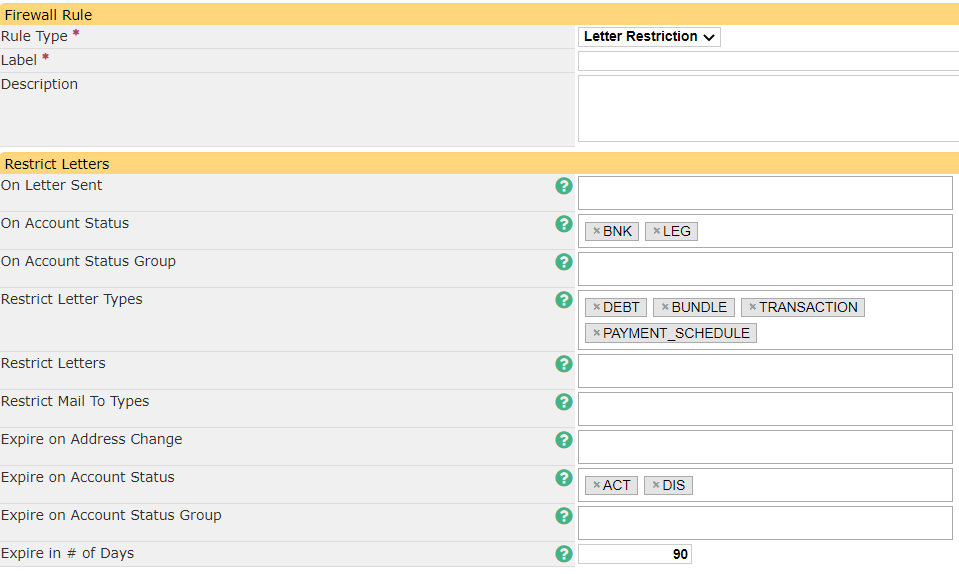This screenshot has width=959, height=574.
Task: Click the Restrict Letters section header
Action: click(x=480, y=164)
